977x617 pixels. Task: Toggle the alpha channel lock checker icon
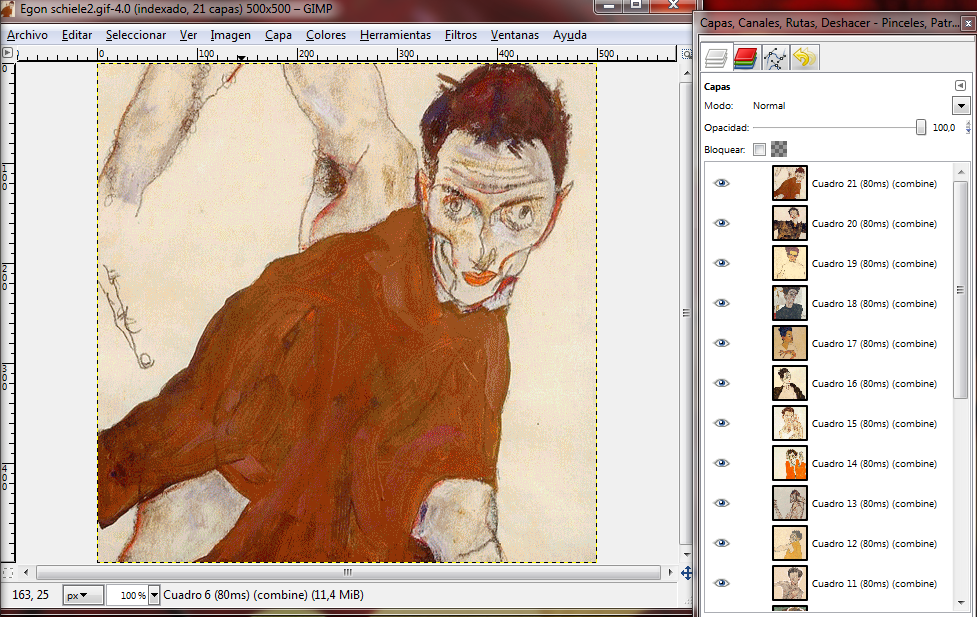(x=779, y=149)
